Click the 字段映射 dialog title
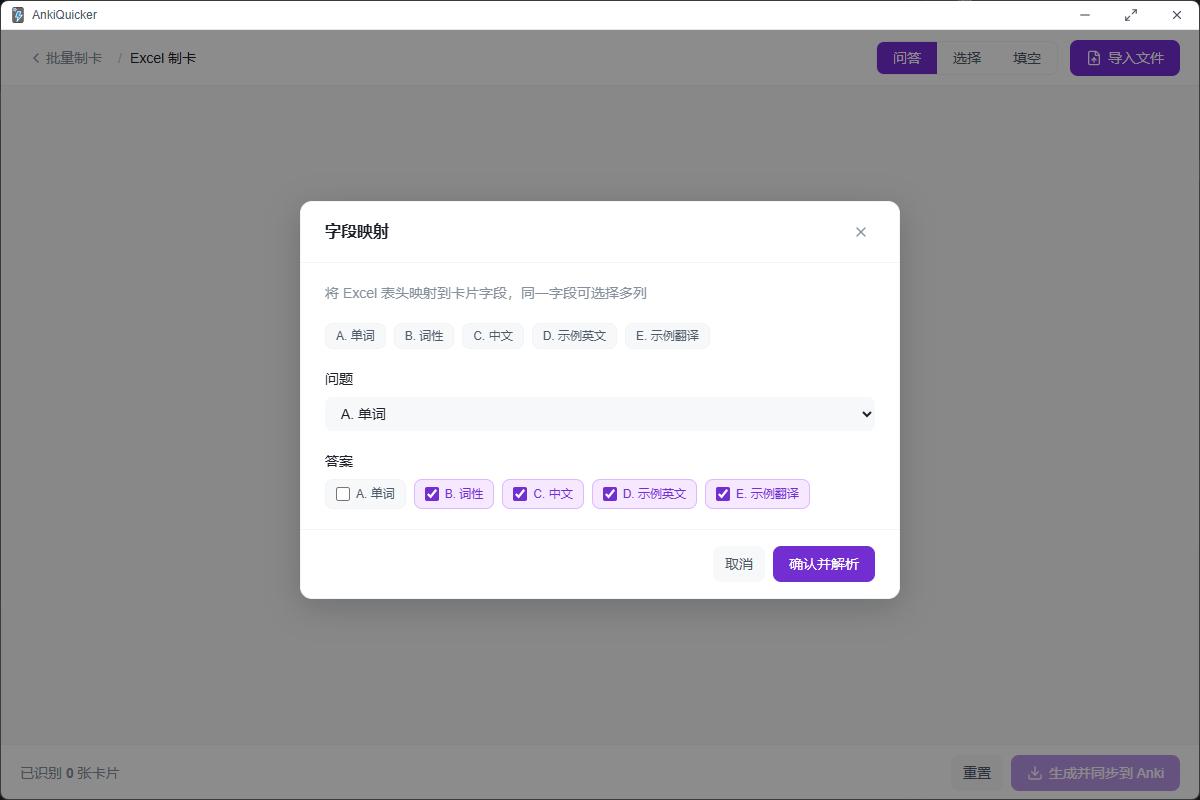Image resolution: width=1200 pixels, height=800 pixels. [x=357, y=232]
